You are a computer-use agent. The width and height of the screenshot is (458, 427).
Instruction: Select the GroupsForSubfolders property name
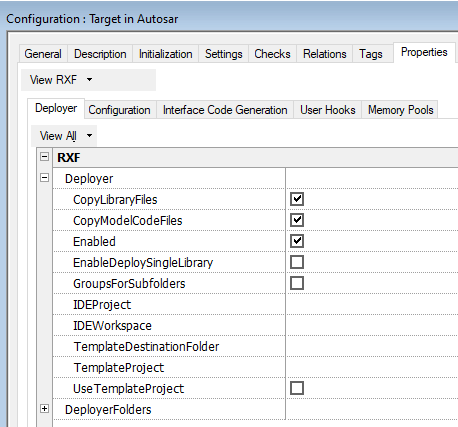coord(129,284)
